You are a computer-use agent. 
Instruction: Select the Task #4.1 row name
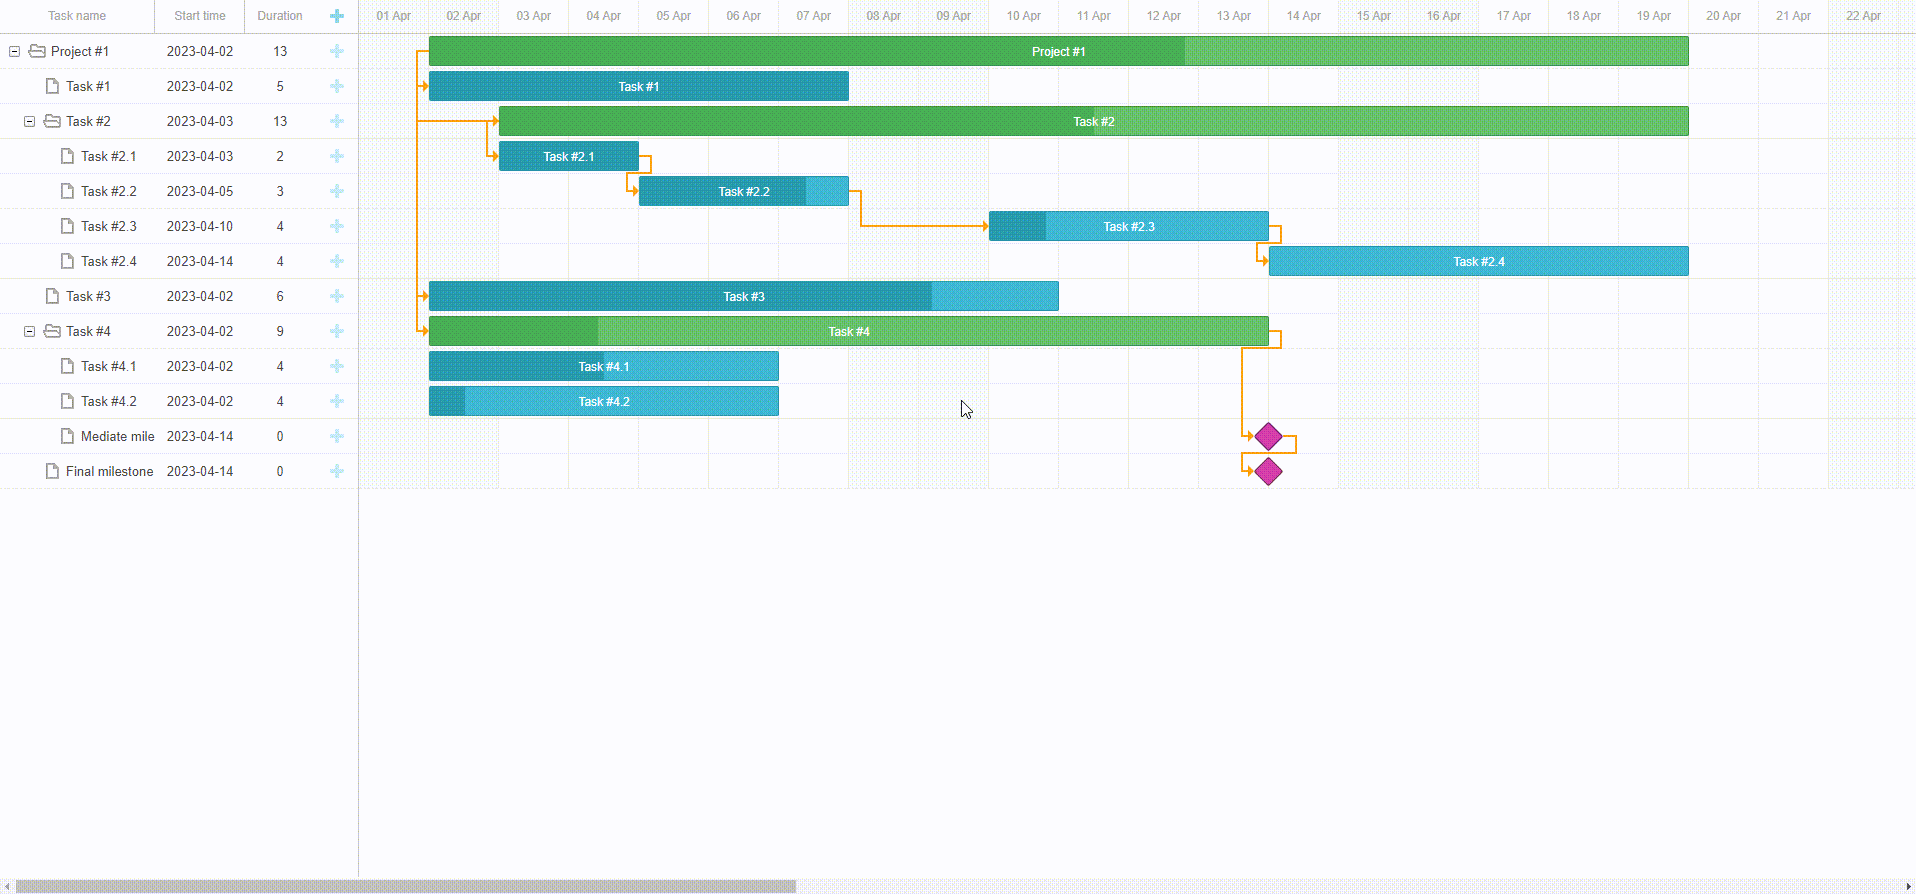tap(109, 366)
